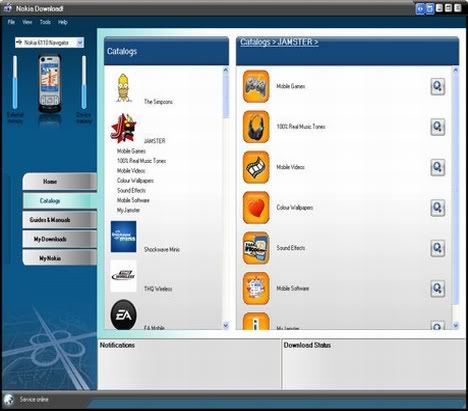Go to the Home tab

tap(60, 182)
